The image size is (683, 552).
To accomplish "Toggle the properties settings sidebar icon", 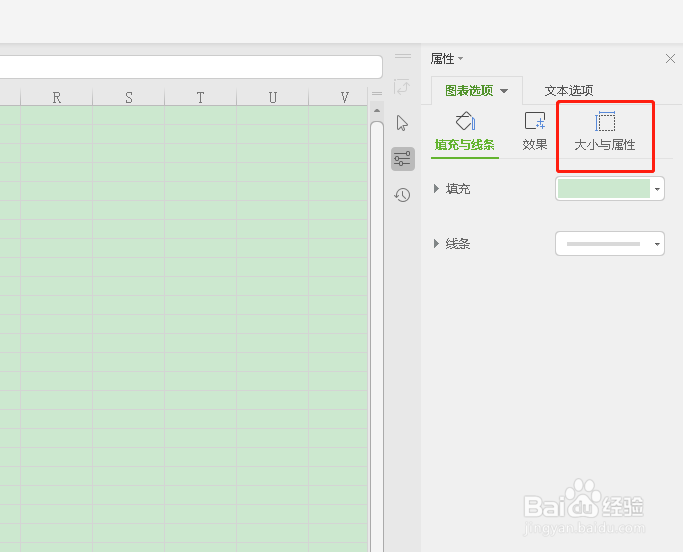I will tap(402, 159).
